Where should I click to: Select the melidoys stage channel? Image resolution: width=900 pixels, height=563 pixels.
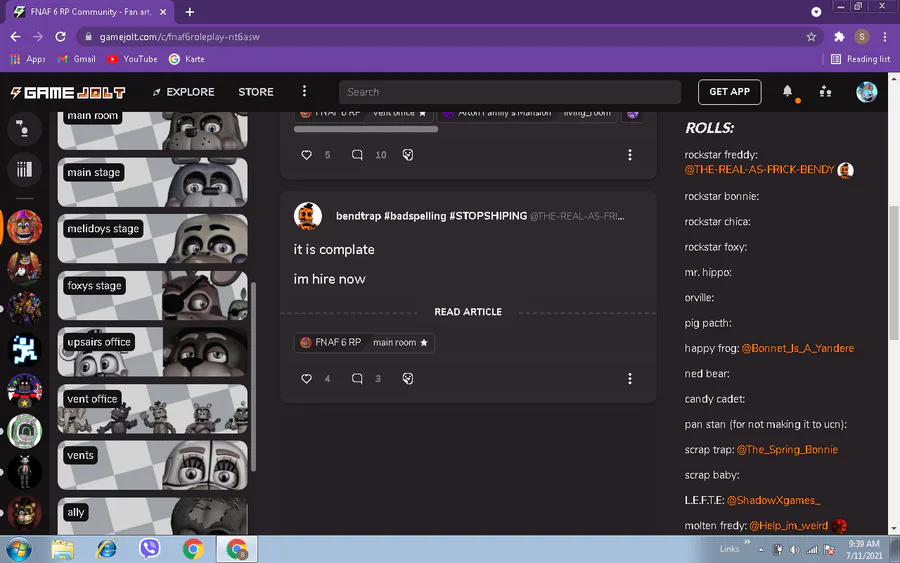pos(153,239)
